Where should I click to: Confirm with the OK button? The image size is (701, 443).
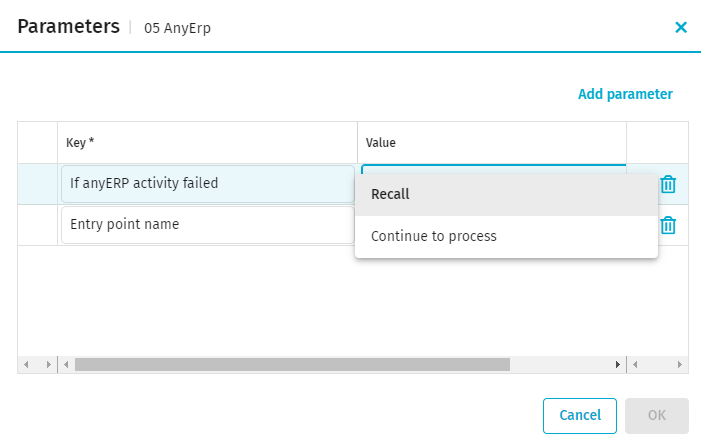tap(656, 415)
